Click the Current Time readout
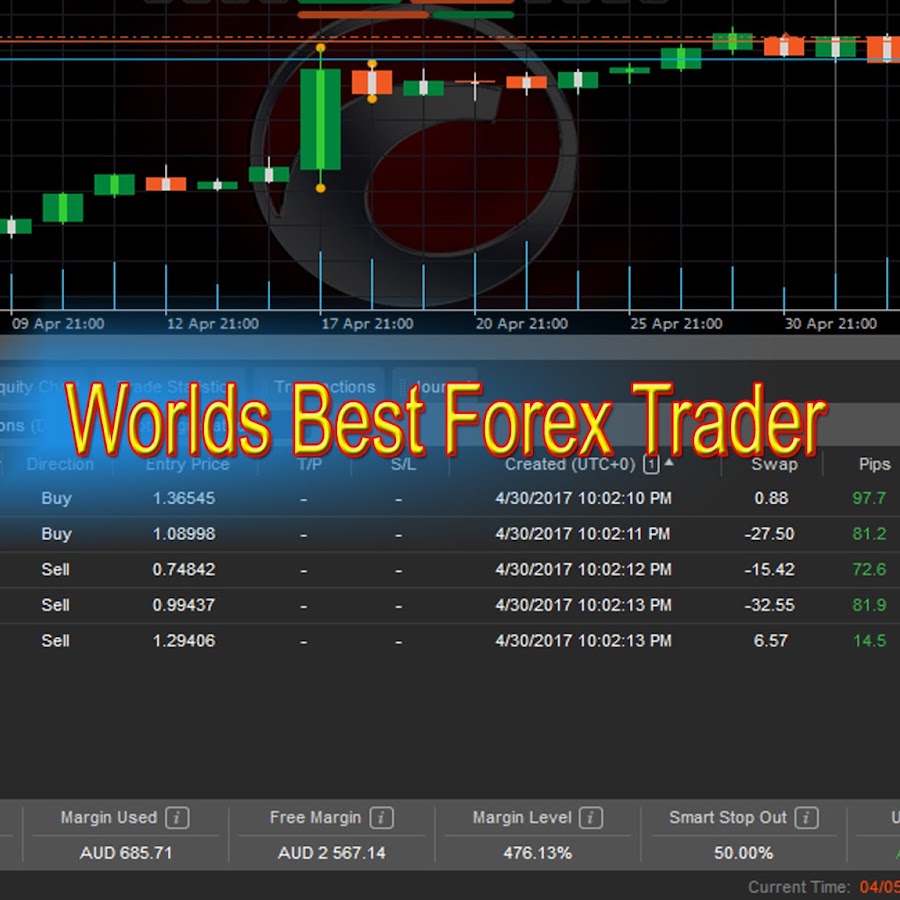This screenshot has height=900, width=900. click(823, 887)
